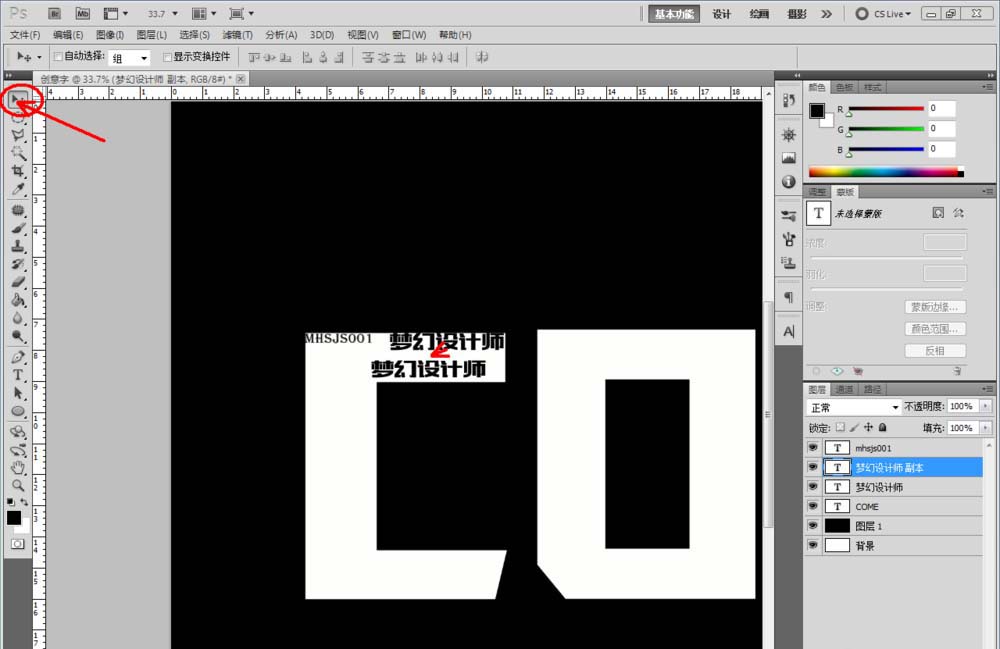
Task: Toggle Quick Mask mode
Action: [x=17, y=544]
